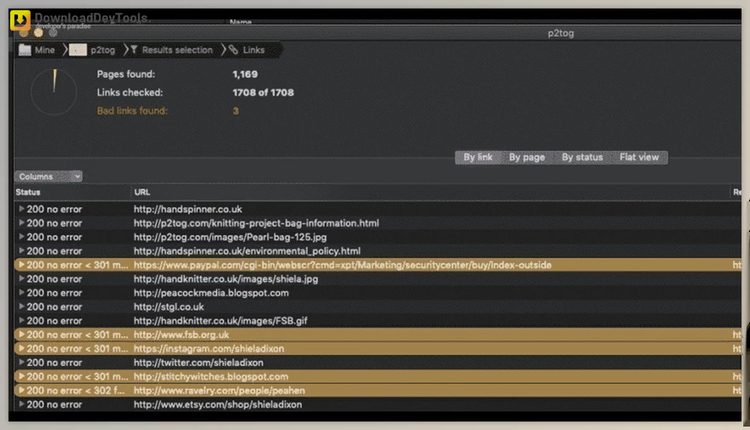Click the p2tog site thumbnail icon

pyautogui.click(x=77, y=50)
